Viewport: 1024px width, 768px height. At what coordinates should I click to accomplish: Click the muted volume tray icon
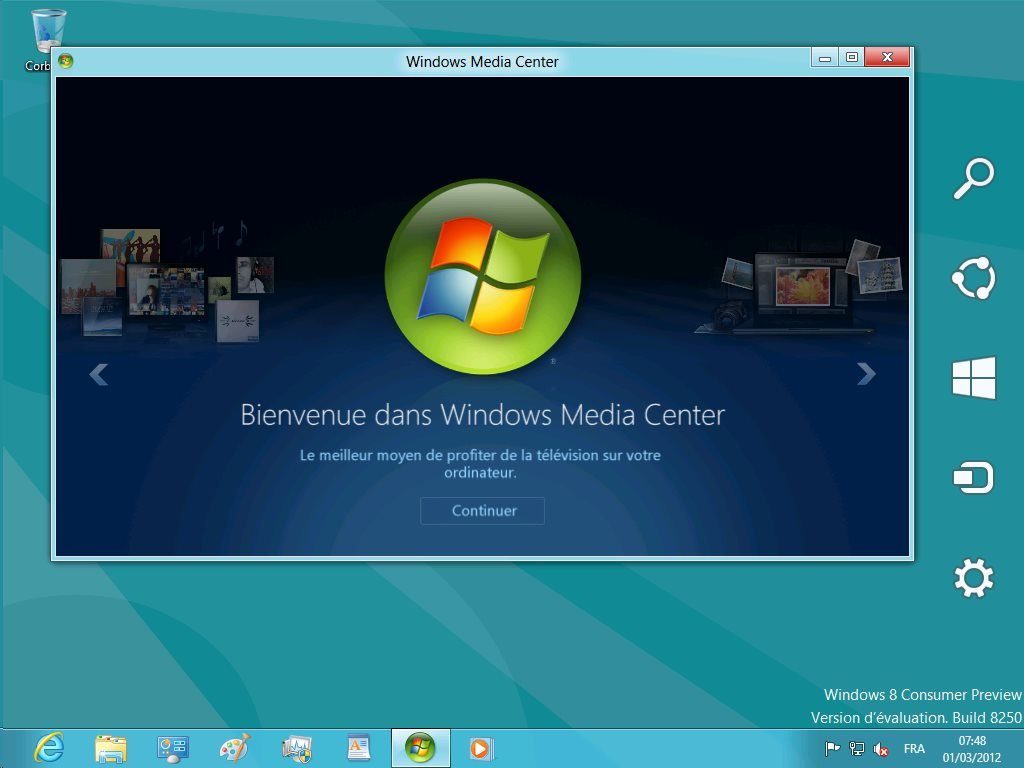pos(880,749)
